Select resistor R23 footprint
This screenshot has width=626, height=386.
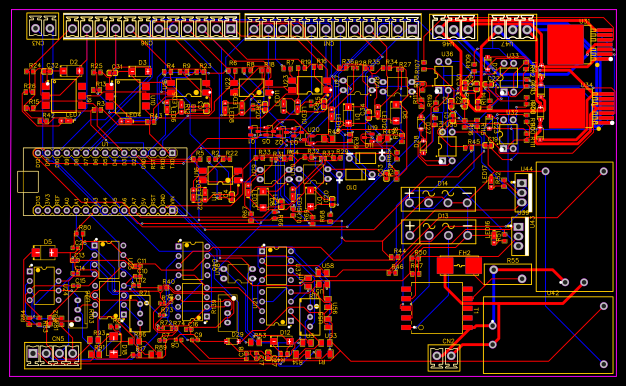(201, 72)
